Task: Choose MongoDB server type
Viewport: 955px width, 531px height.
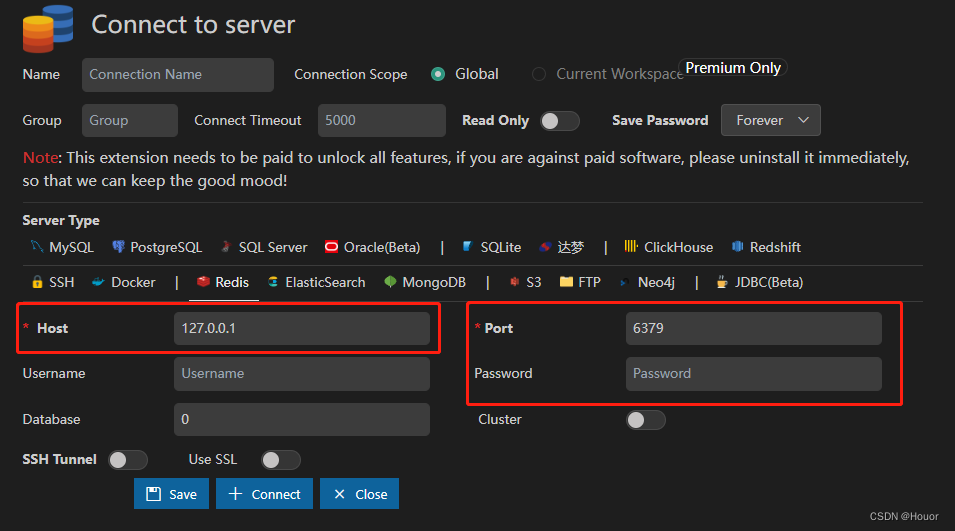Action: pos(425,283)
